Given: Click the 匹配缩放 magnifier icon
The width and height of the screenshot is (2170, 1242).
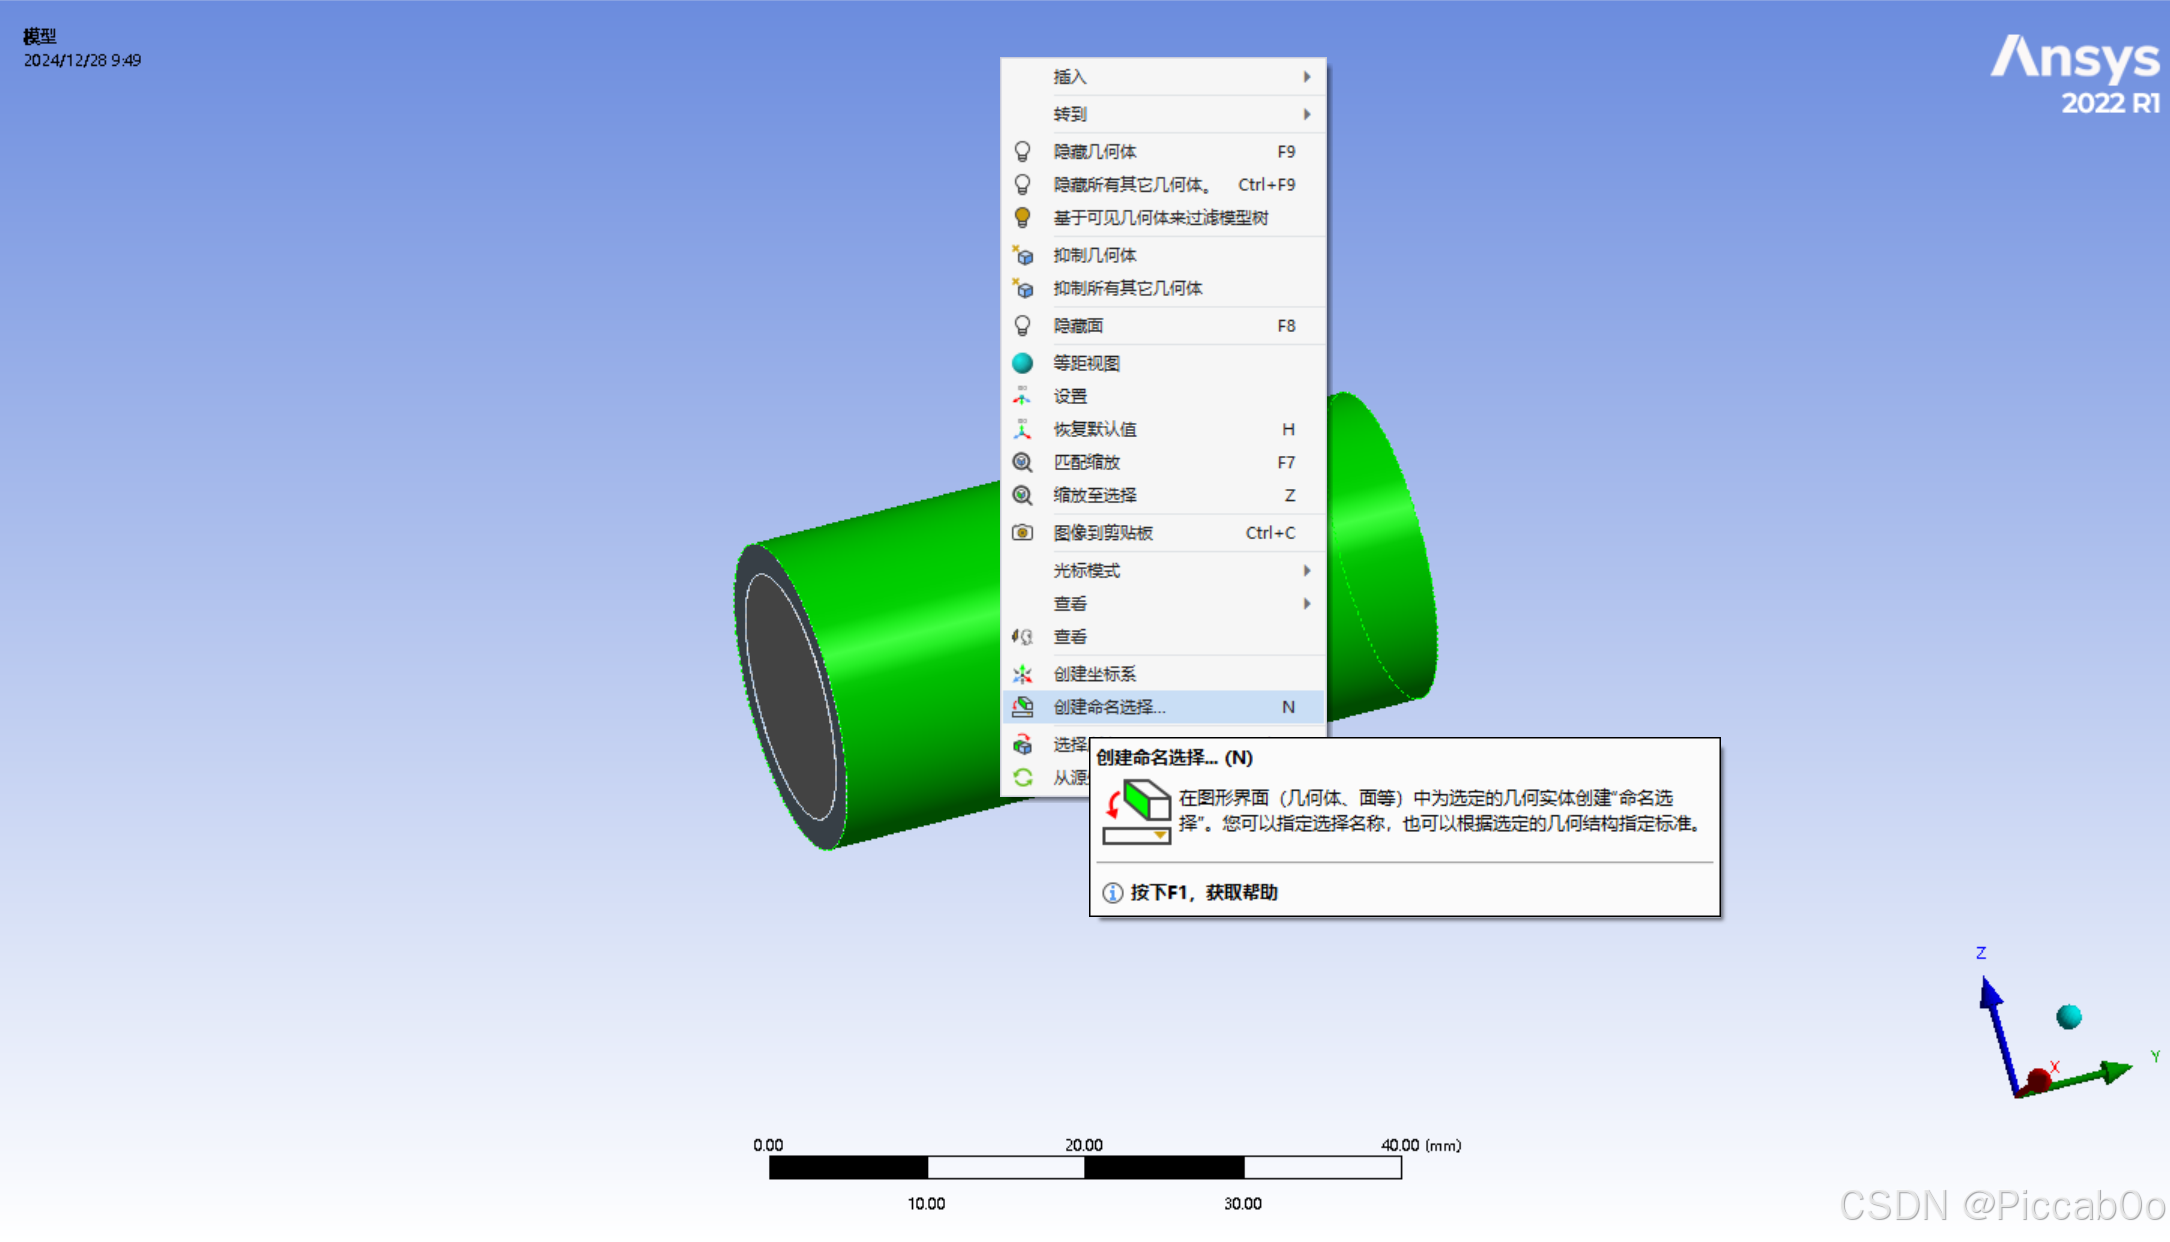Looking at the screenshot, I should (x=1022, y=462).
